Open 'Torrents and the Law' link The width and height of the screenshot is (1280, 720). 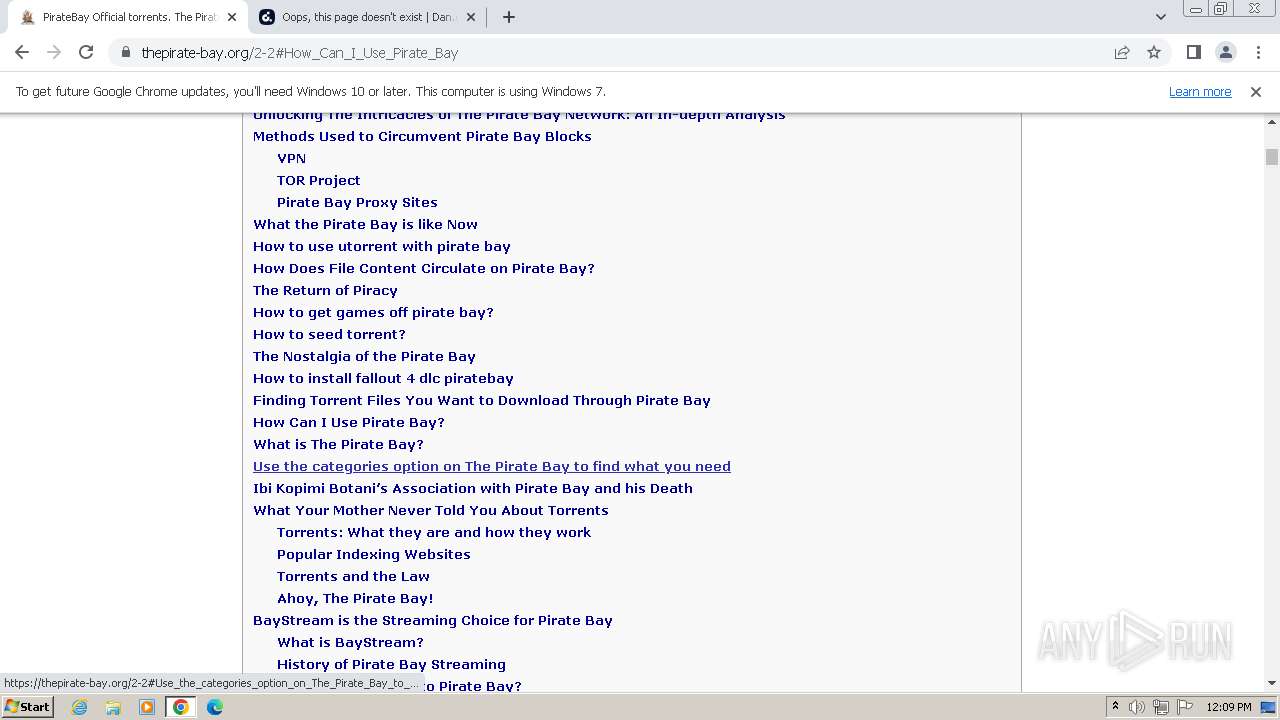pos(353,576)
